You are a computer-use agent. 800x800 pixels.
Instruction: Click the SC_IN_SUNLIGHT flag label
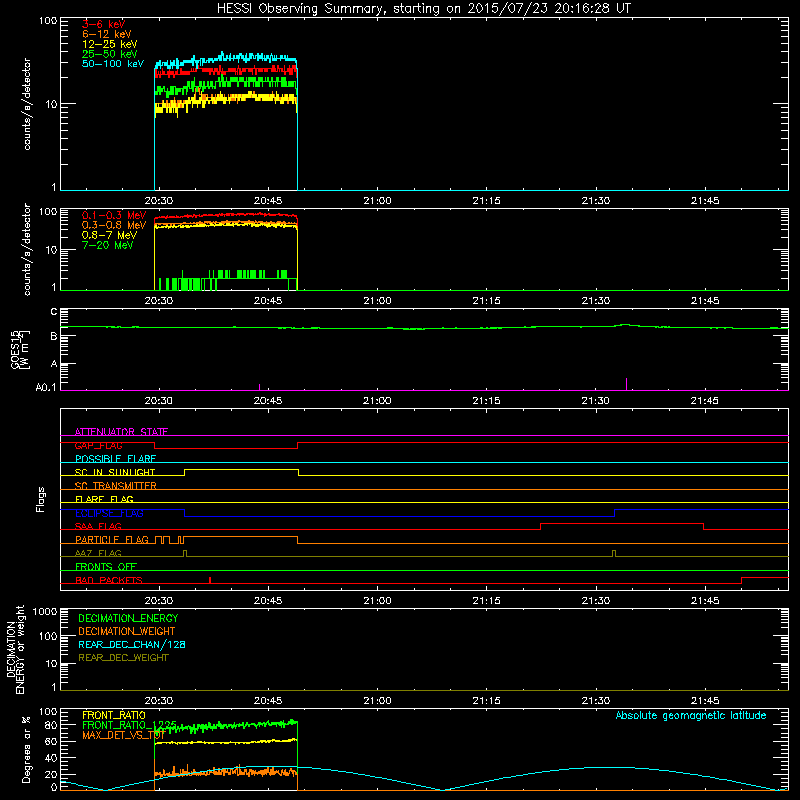click(115, 472)
